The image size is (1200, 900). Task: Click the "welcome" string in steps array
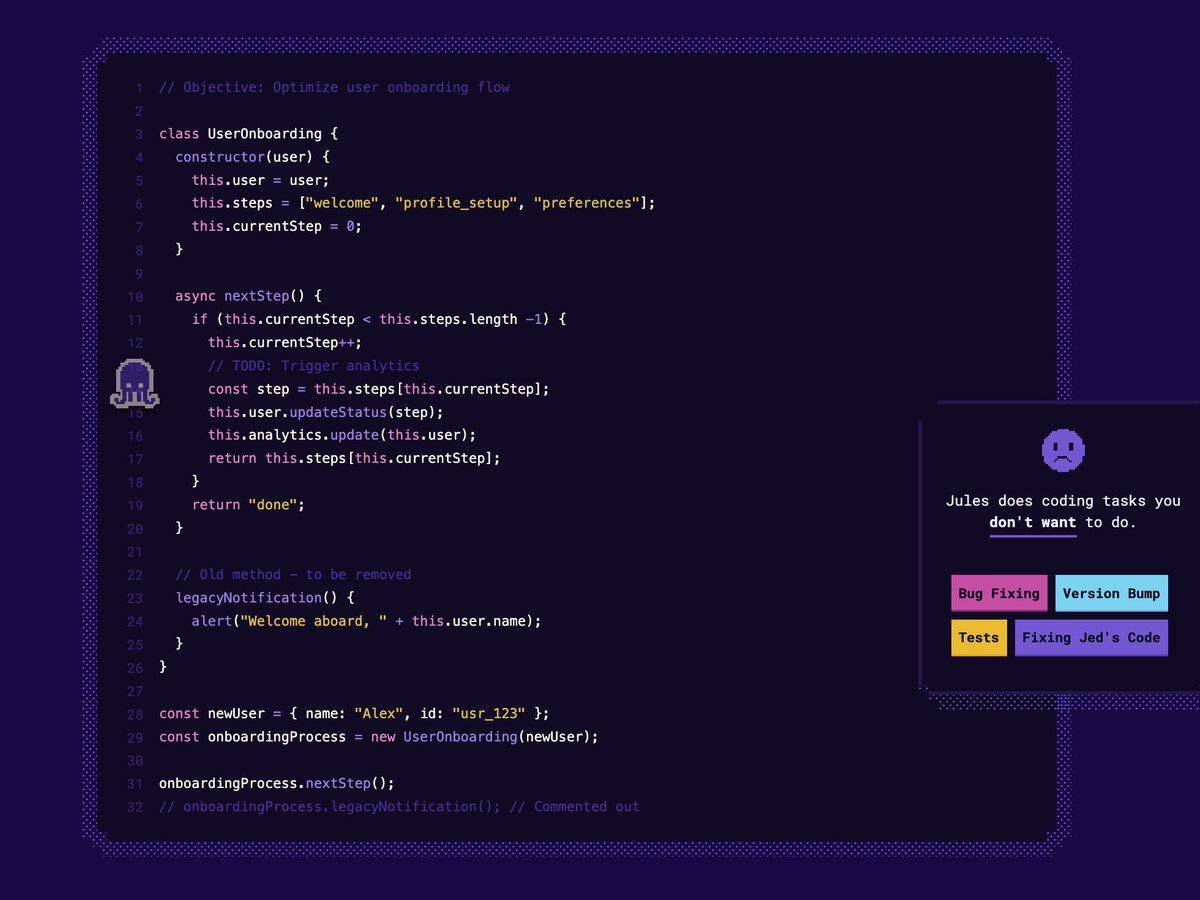342,203
